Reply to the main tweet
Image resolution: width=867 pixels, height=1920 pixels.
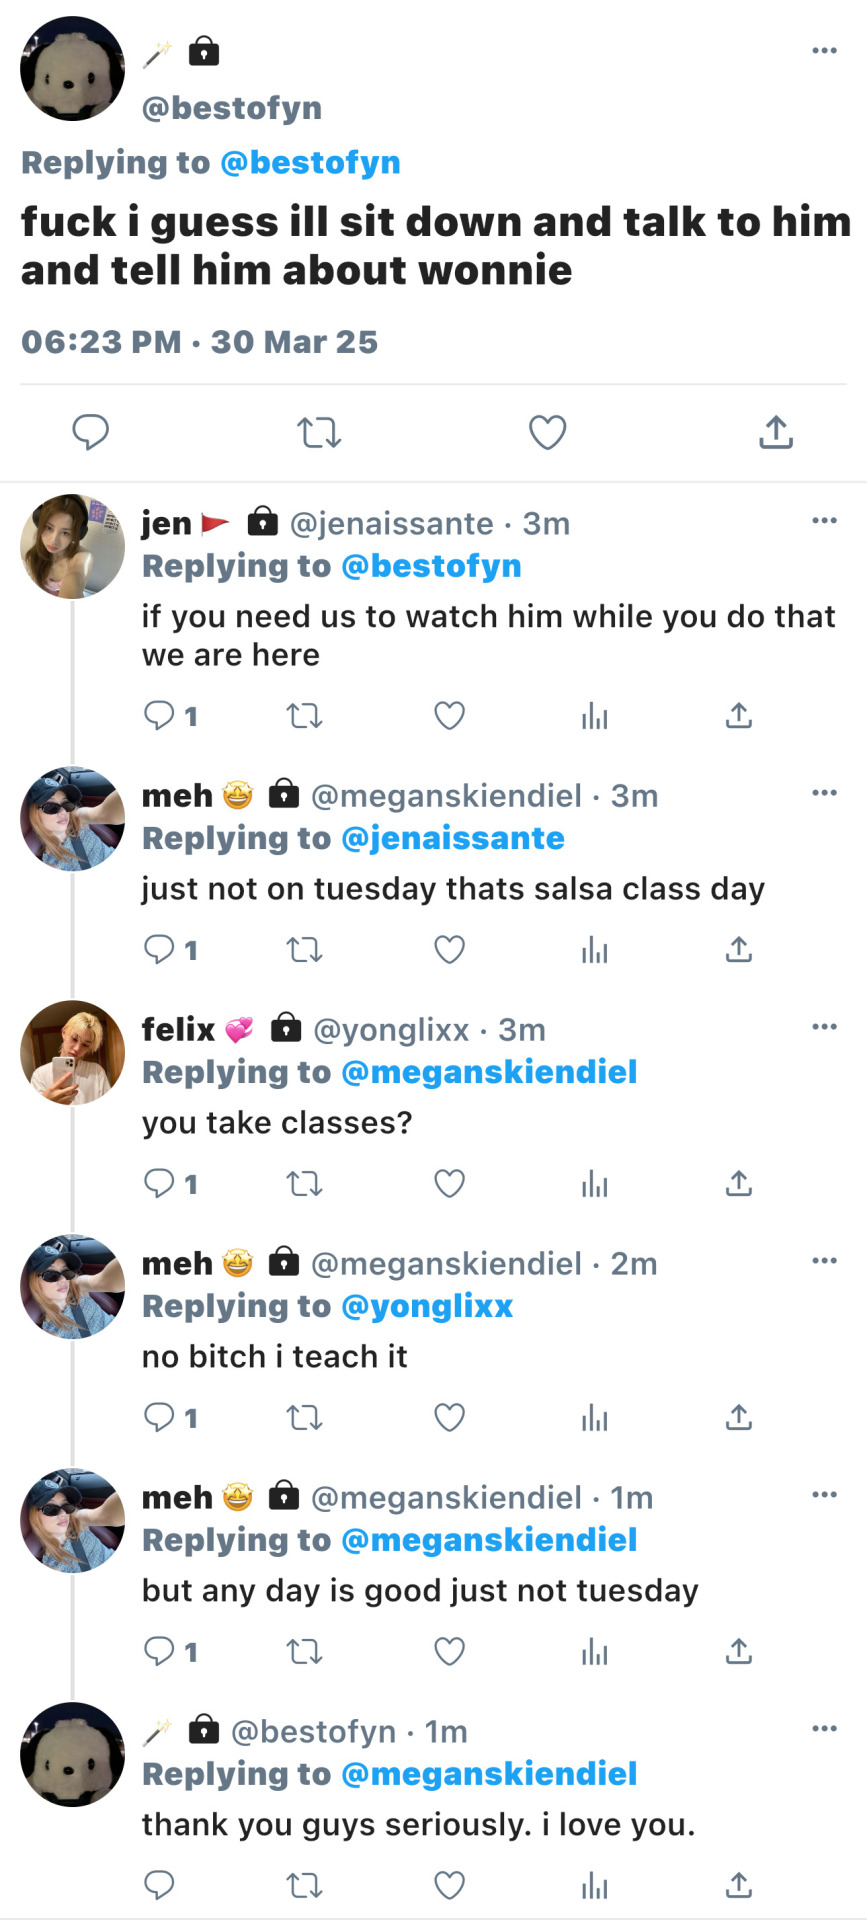(x=91, y=432)
